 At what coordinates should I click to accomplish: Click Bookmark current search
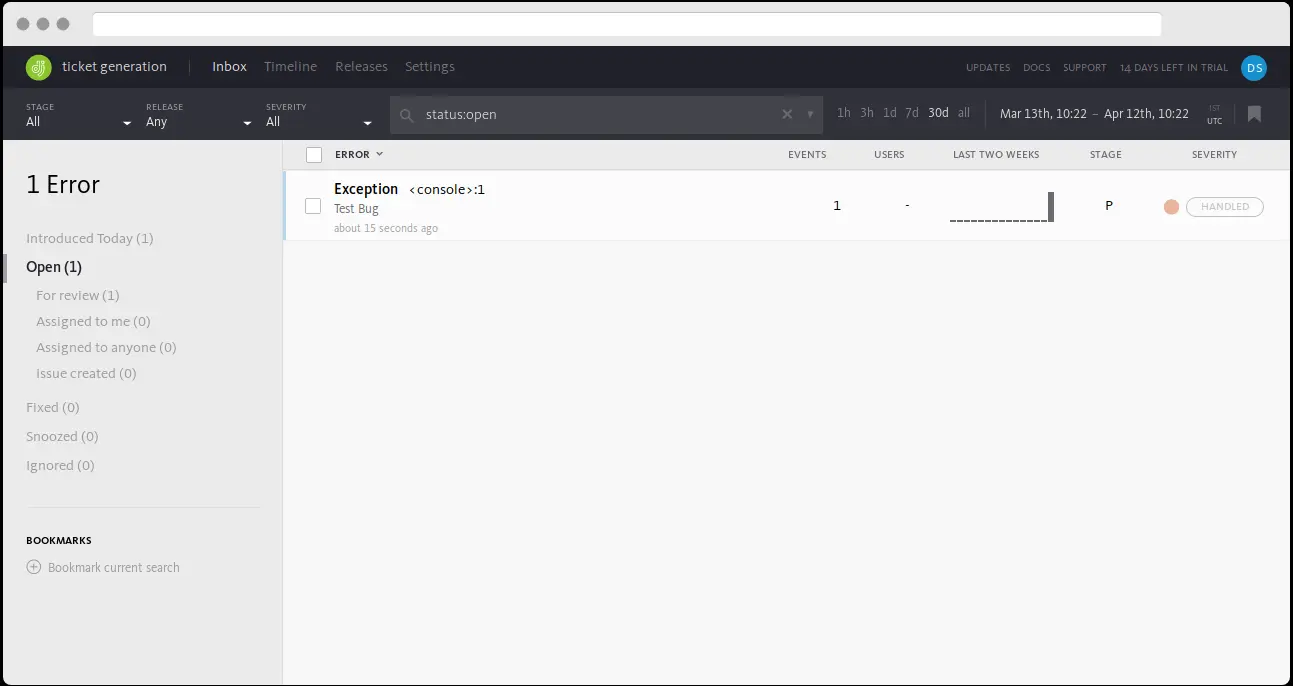(114, 567)
